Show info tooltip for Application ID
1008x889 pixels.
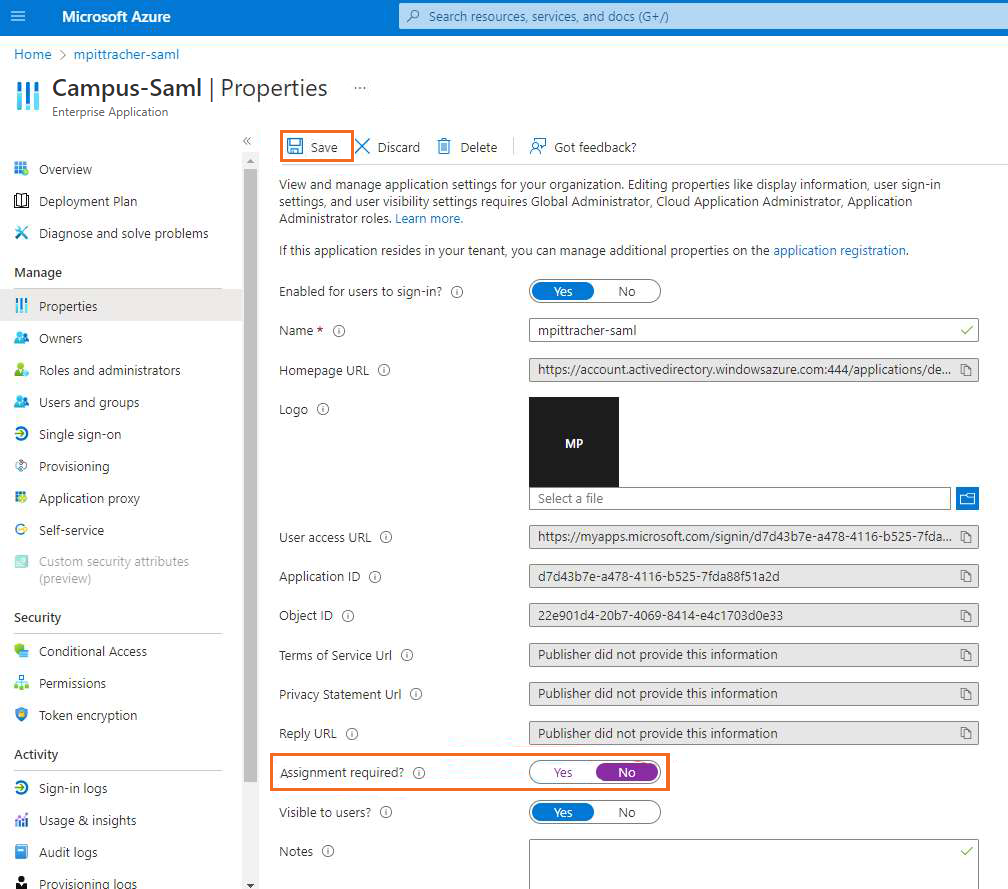pos(375,577)
